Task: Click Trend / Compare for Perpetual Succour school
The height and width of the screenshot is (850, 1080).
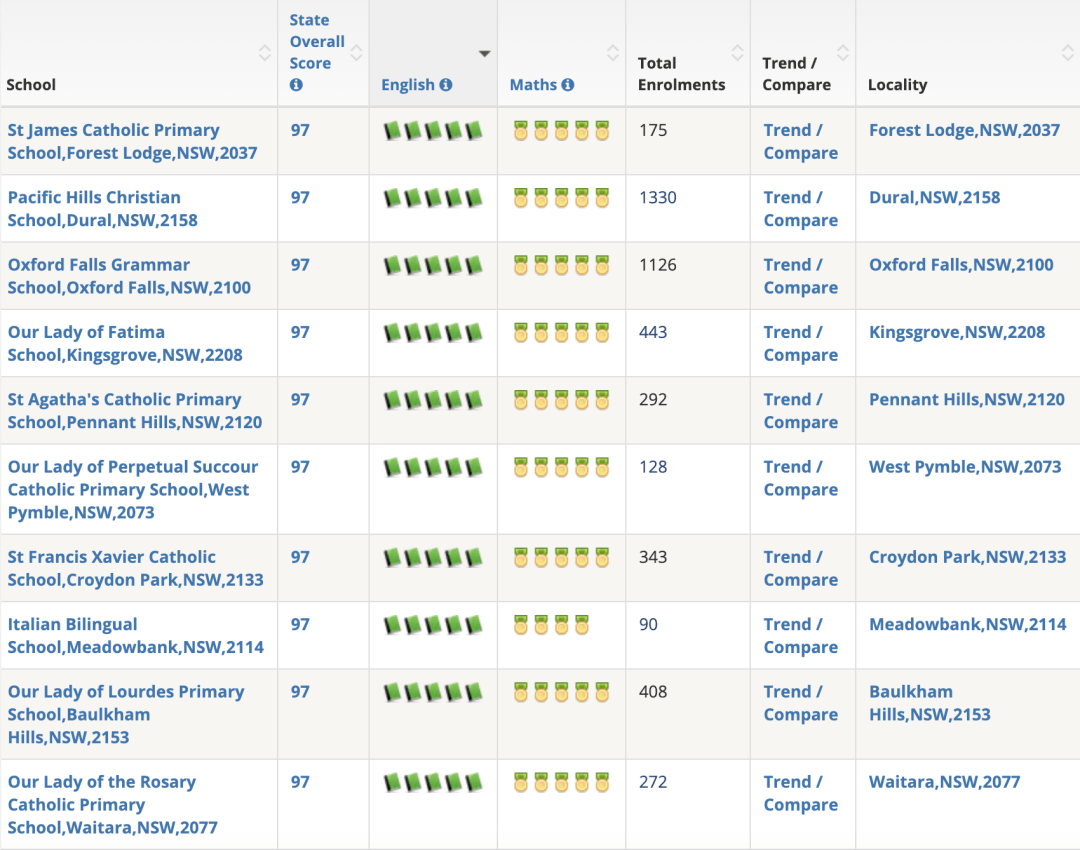Action: tap(800, 479)
